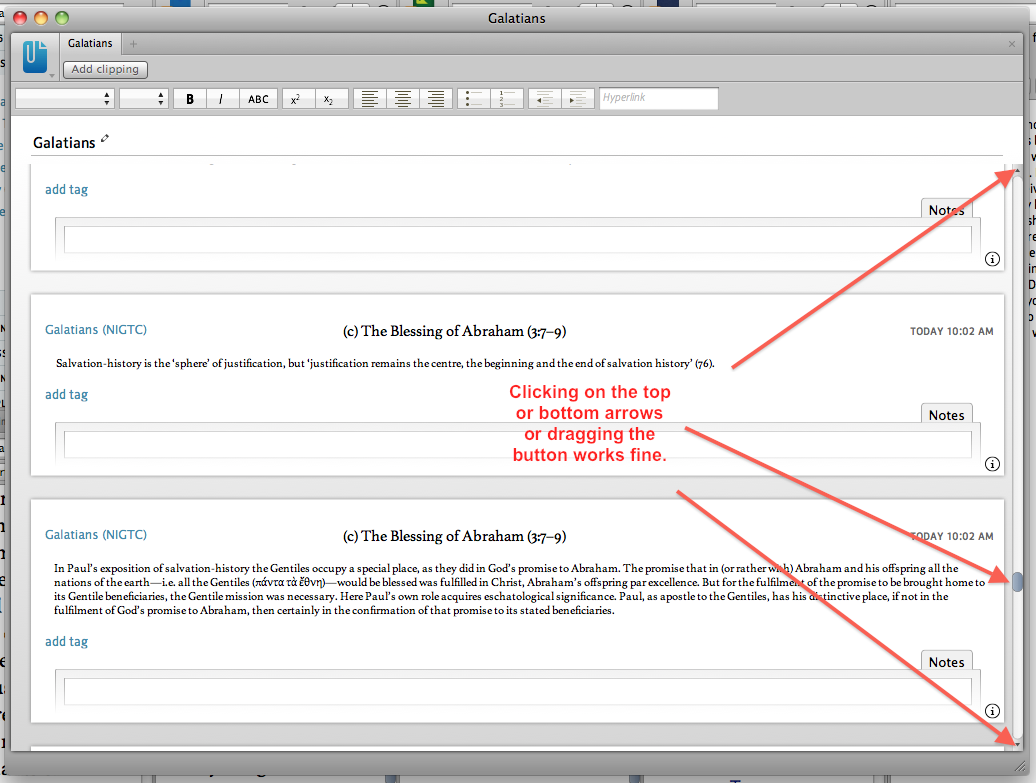
Task: Click the Galatians document title text
Action: click(x=64, y=143)
